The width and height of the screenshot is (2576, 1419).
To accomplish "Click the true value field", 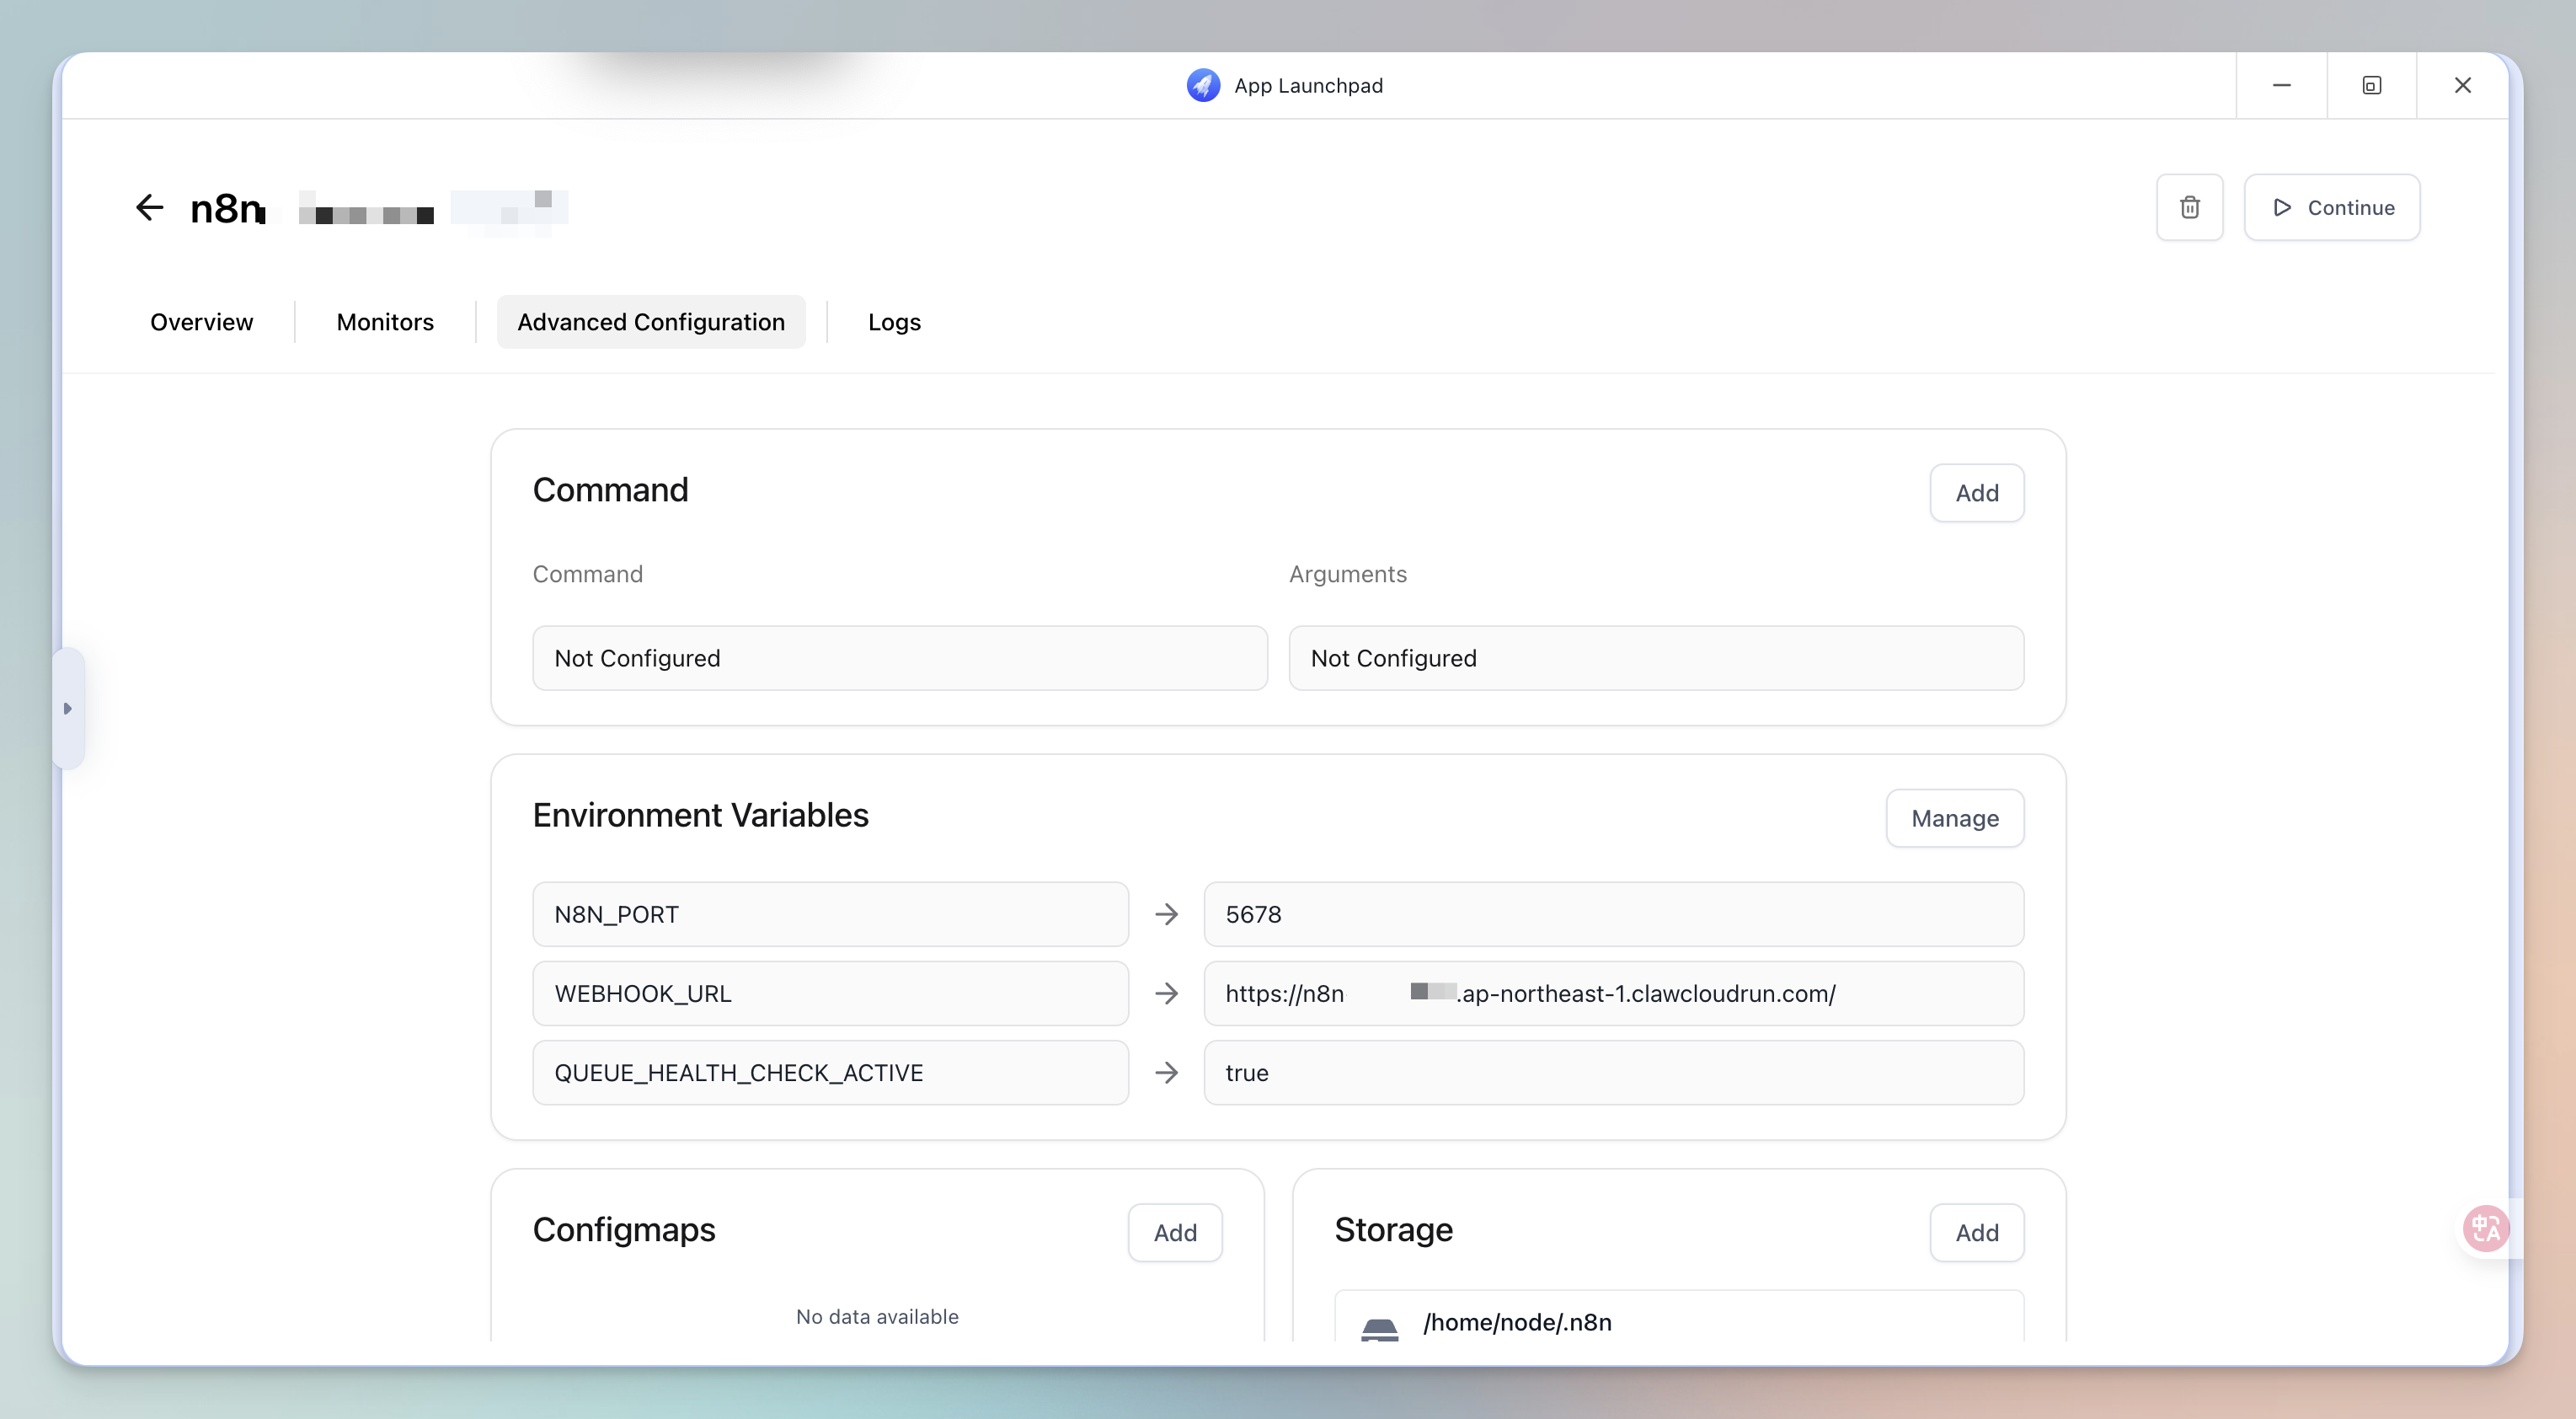I will (x=1613, y=1072).
